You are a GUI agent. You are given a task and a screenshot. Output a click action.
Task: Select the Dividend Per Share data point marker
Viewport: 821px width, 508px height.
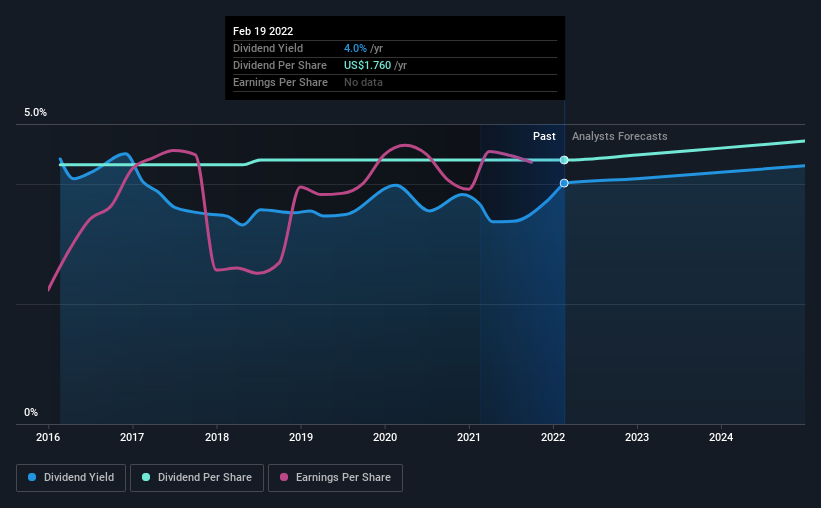564,160
